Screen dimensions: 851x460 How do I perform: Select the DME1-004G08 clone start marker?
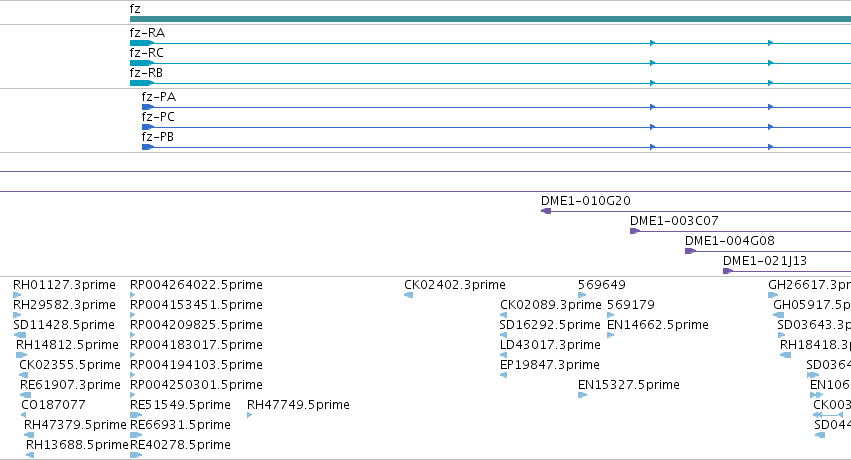click(x=690, y=251)
